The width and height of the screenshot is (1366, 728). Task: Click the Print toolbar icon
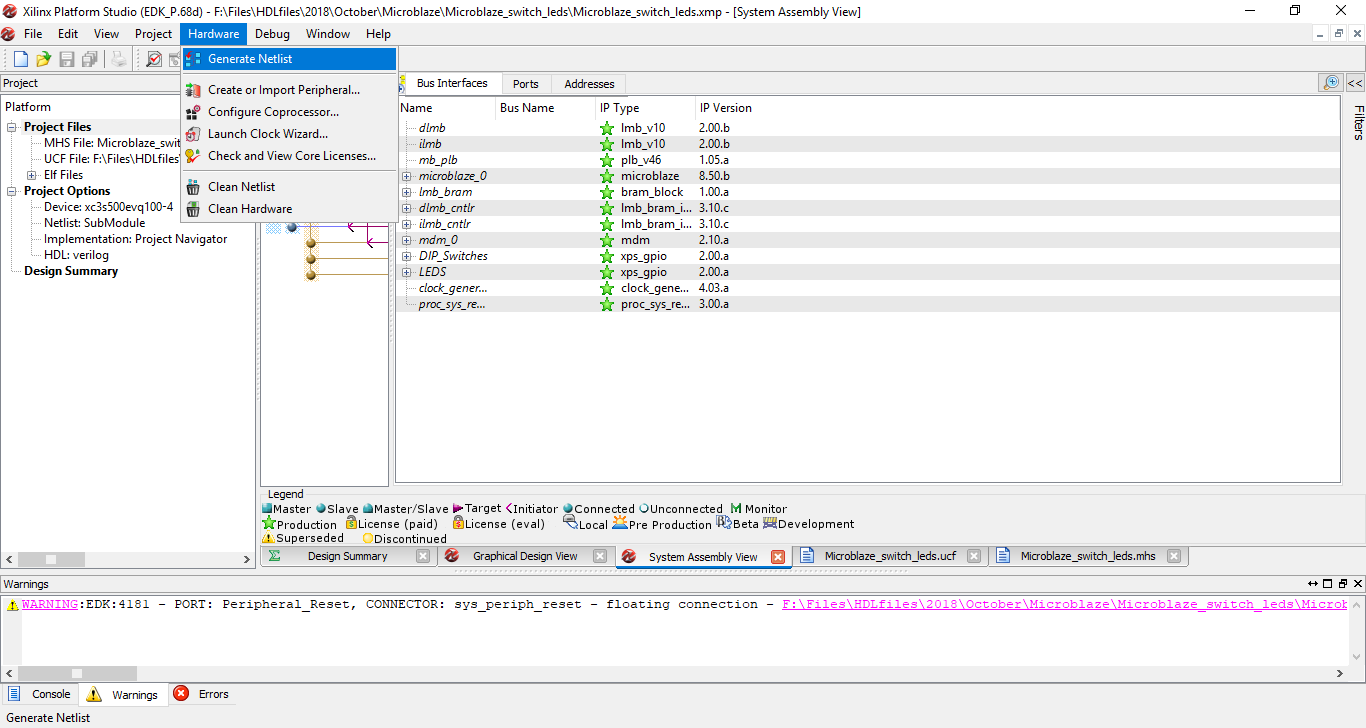pos(119,59)
